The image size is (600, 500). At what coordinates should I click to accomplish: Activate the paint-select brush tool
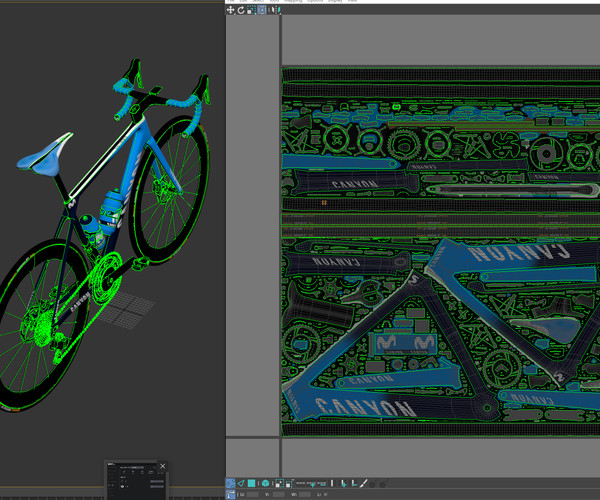(364, 483)
